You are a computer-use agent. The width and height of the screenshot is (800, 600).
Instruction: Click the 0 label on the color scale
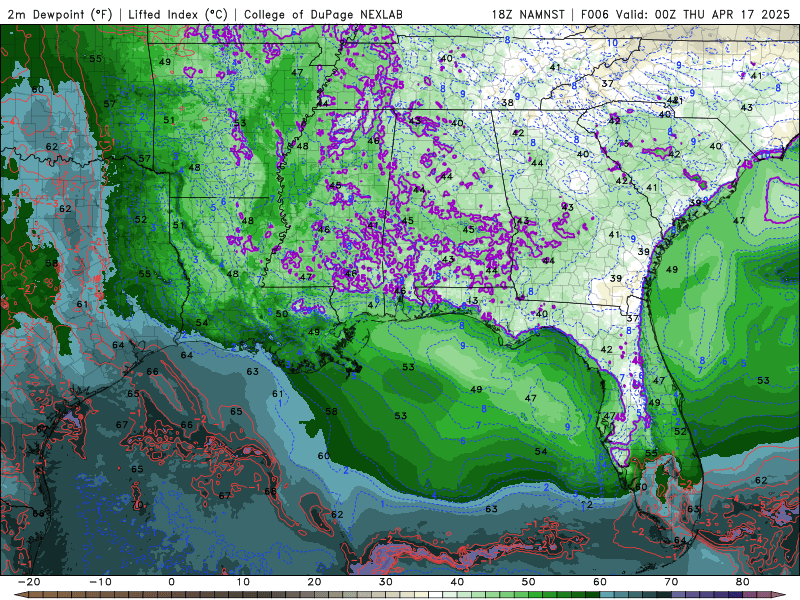click(x=171, y=582)
